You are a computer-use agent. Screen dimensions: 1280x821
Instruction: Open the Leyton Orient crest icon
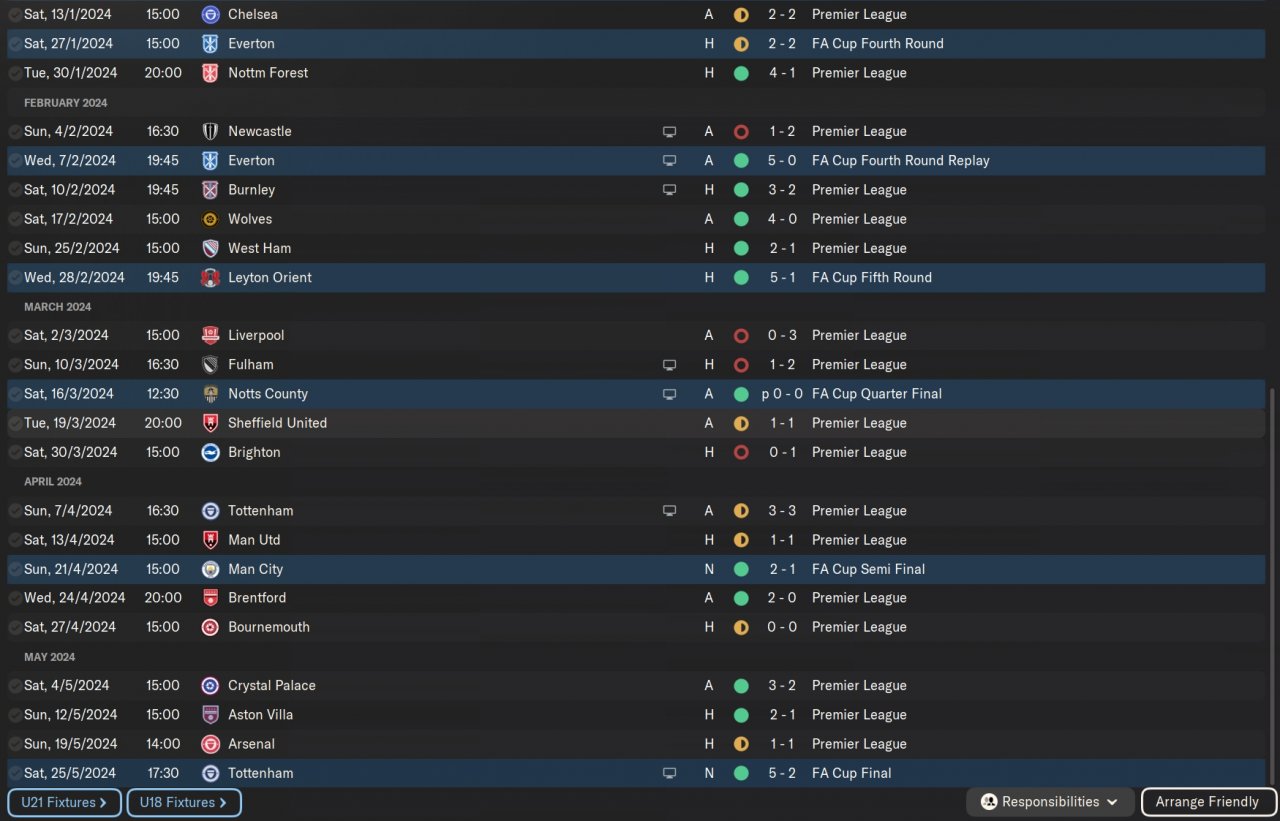tap(210, 277)
